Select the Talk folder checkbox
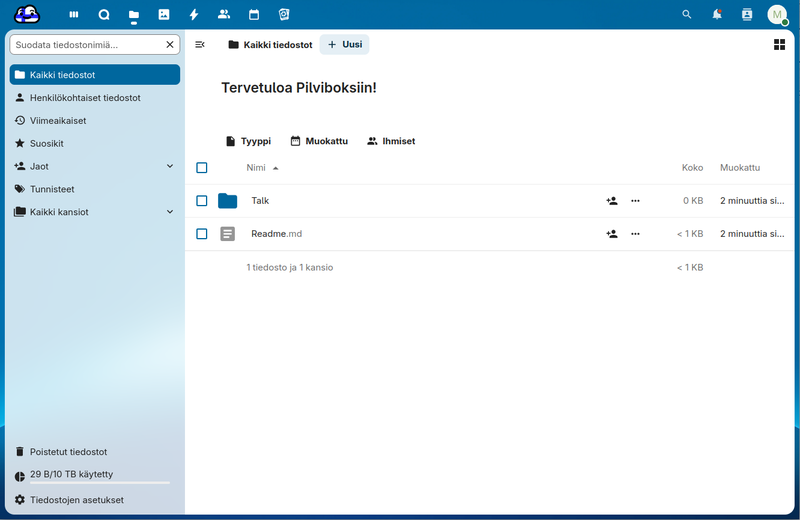 (202, 201)
